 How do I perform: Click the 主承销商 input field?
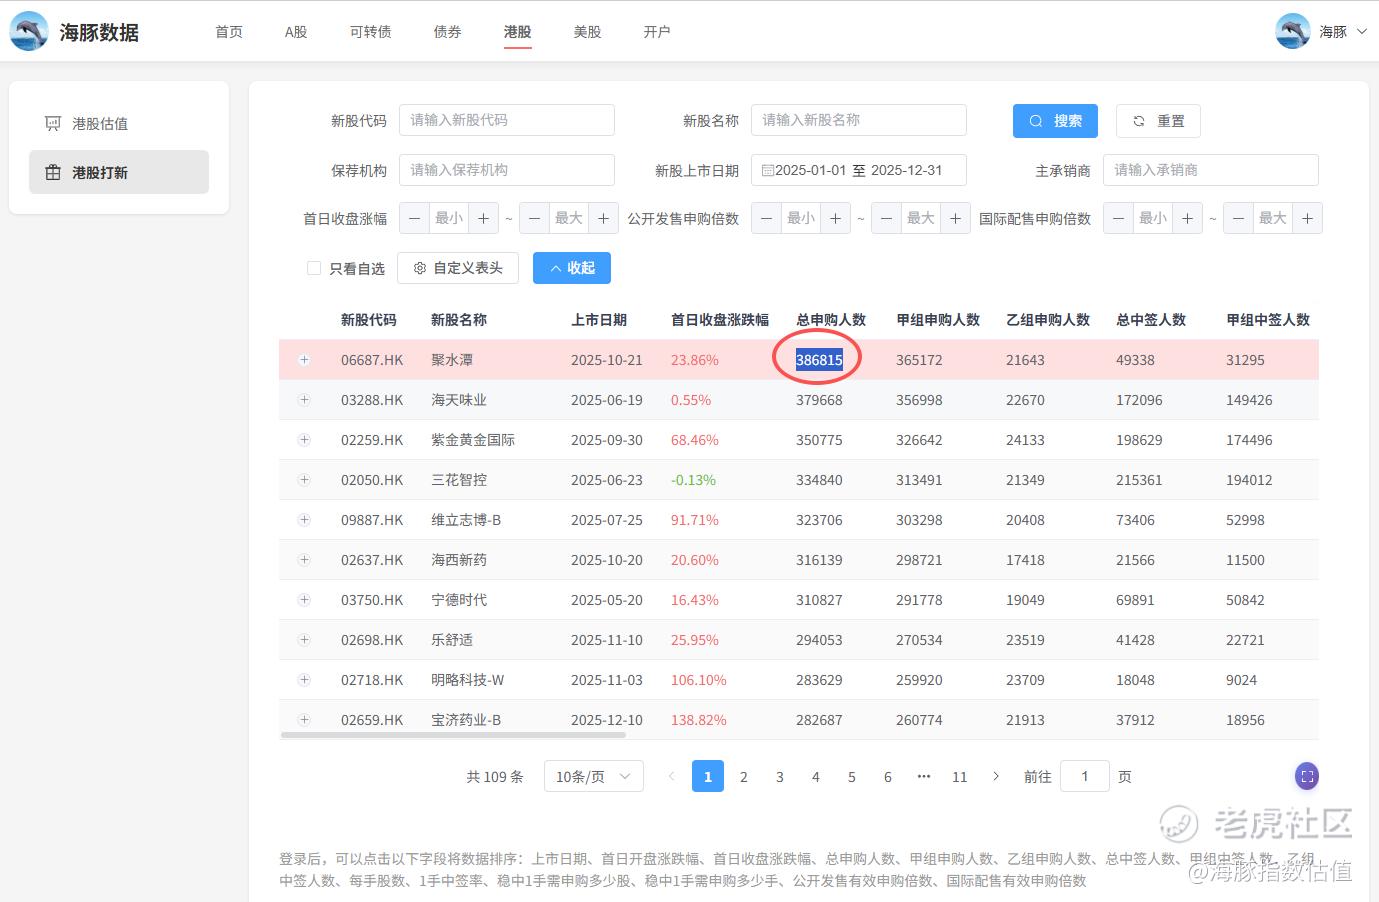tap(1211, 170)
